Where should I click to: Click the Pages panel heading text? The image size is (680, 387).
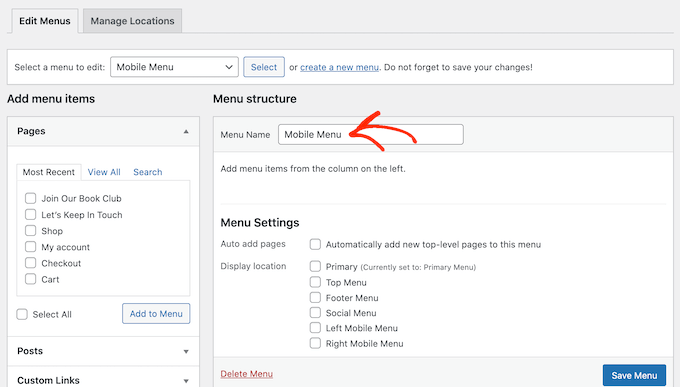pos(31,131)
